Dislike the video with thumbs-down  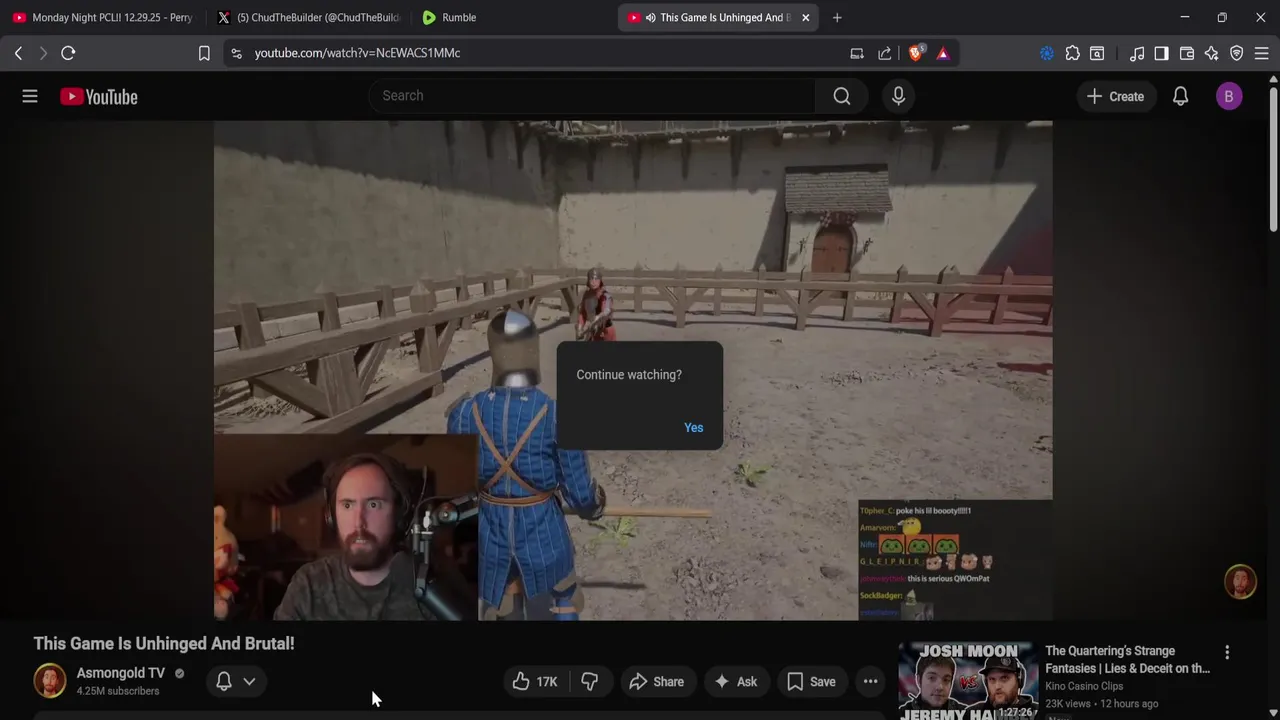coord(590,682)
